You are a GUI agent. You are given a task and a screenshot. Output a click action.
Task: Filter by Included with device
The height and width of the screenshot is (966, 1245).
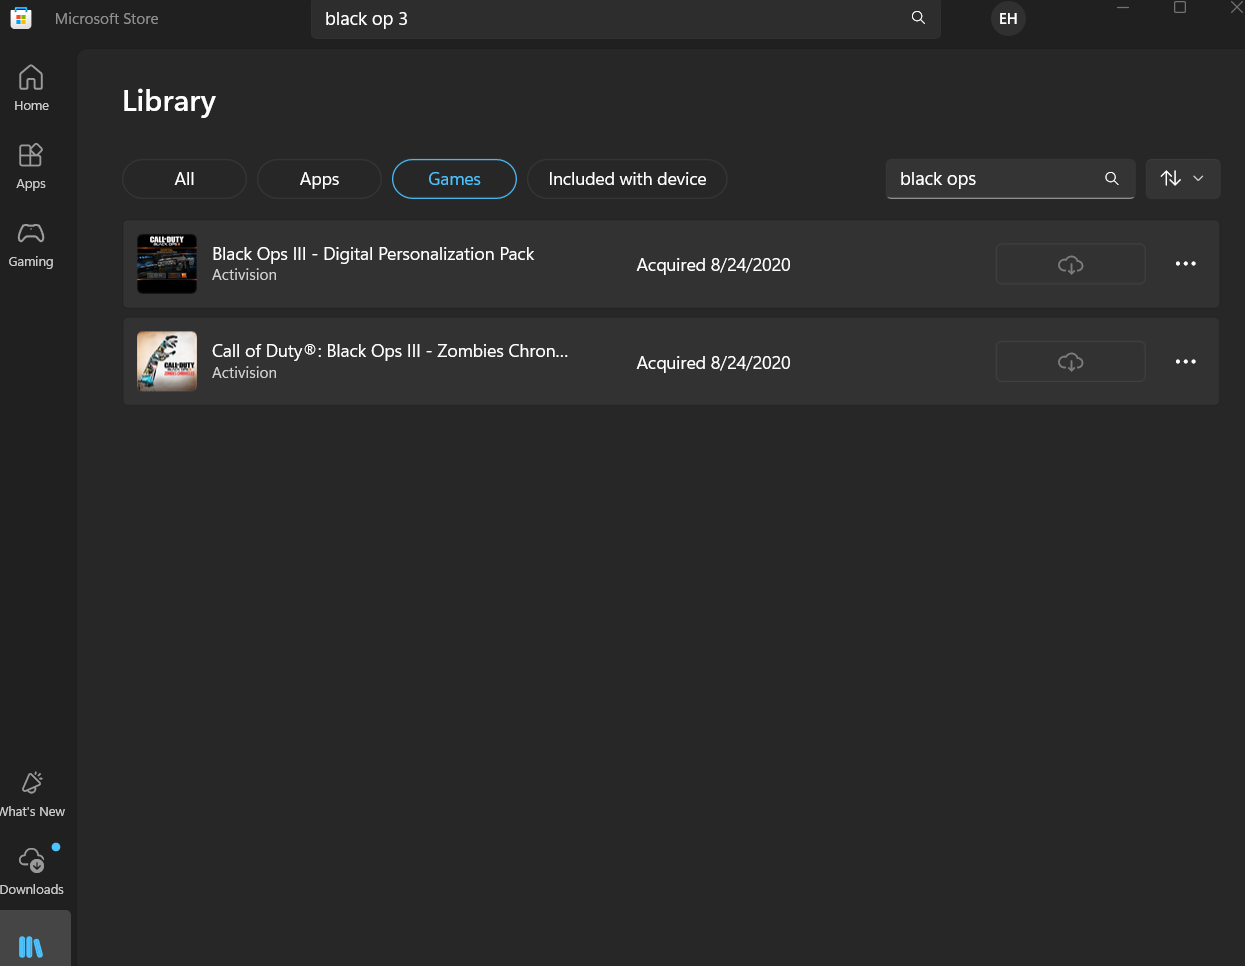coord(627,179)
